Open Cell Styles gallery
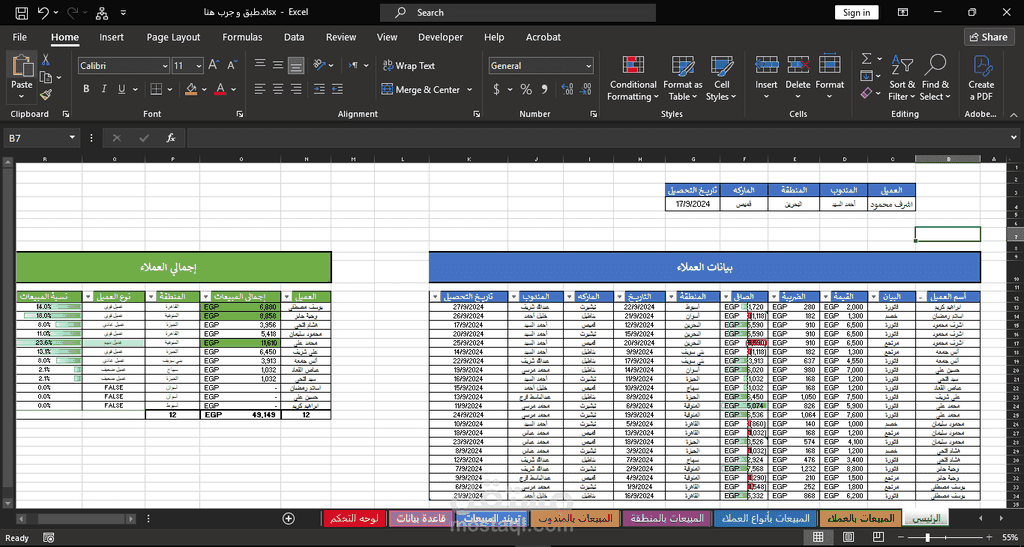The image size is (1024, 547). 721,78
